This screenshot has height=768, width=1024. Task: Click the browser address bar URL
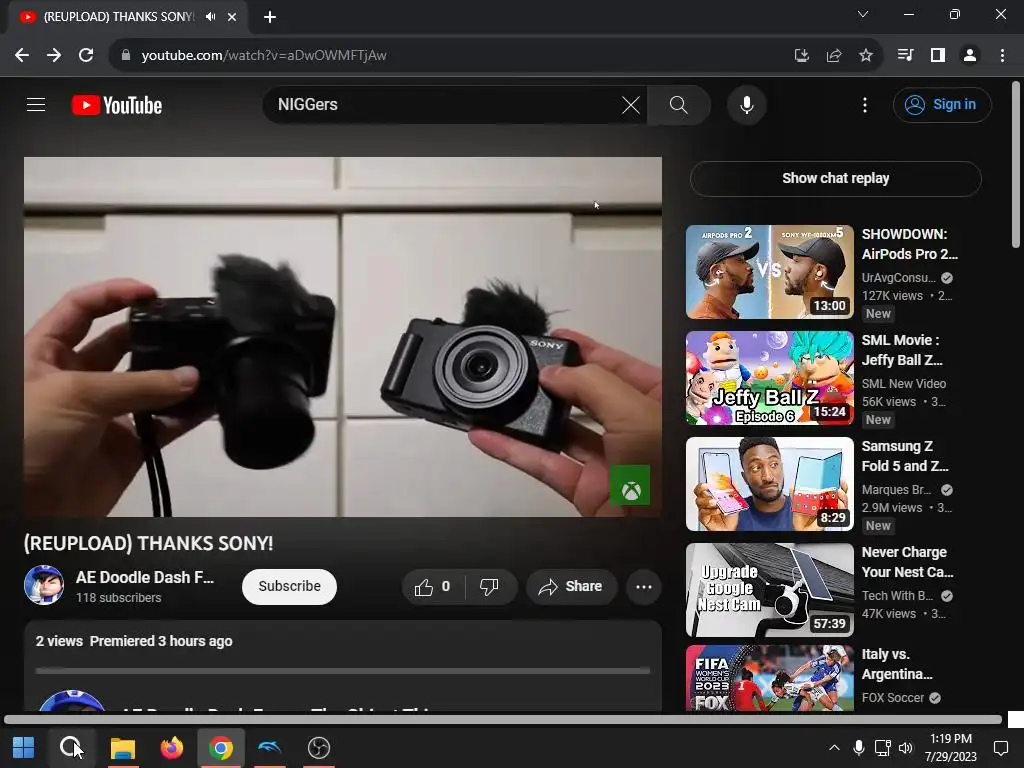pos(264,56)
